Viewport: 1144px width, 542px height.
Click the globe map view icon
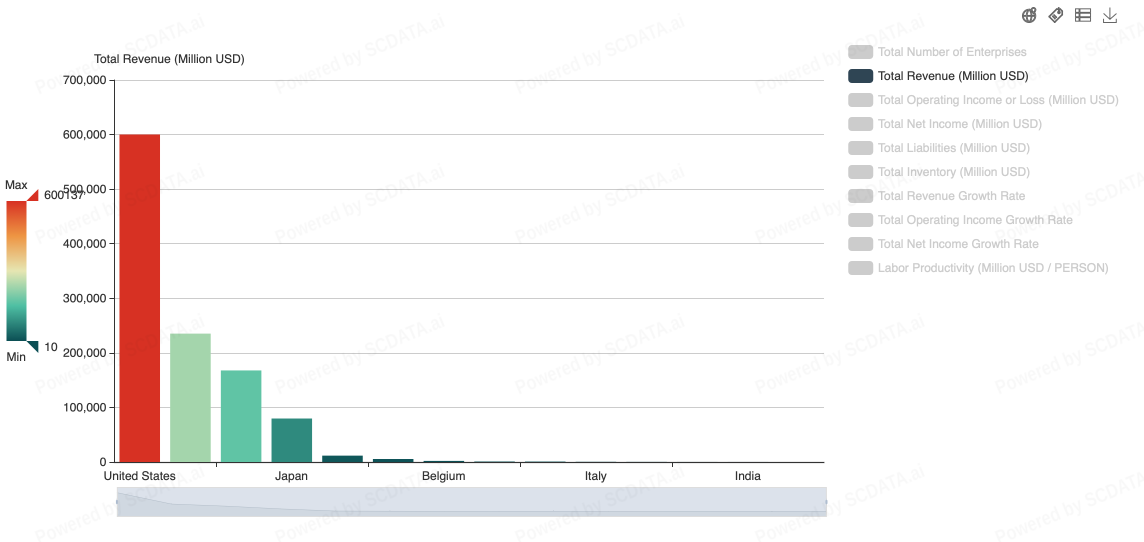point(1029,15)
